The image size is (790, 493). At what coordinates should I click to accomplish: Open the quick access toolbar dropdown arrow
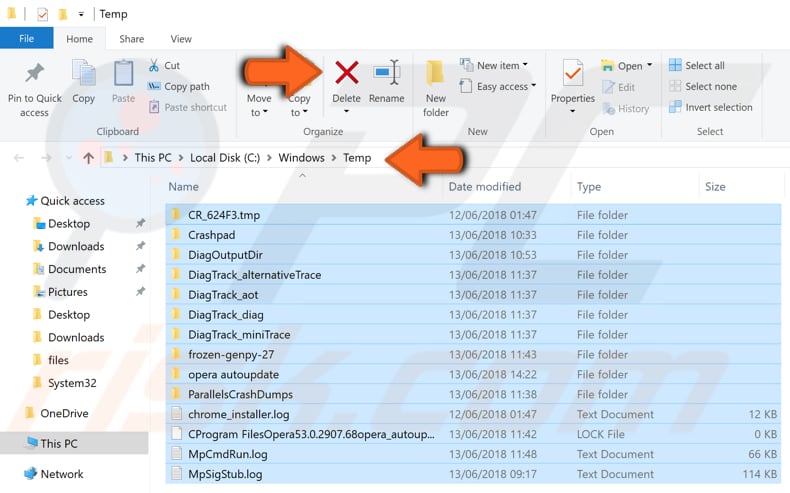[81, 15]
